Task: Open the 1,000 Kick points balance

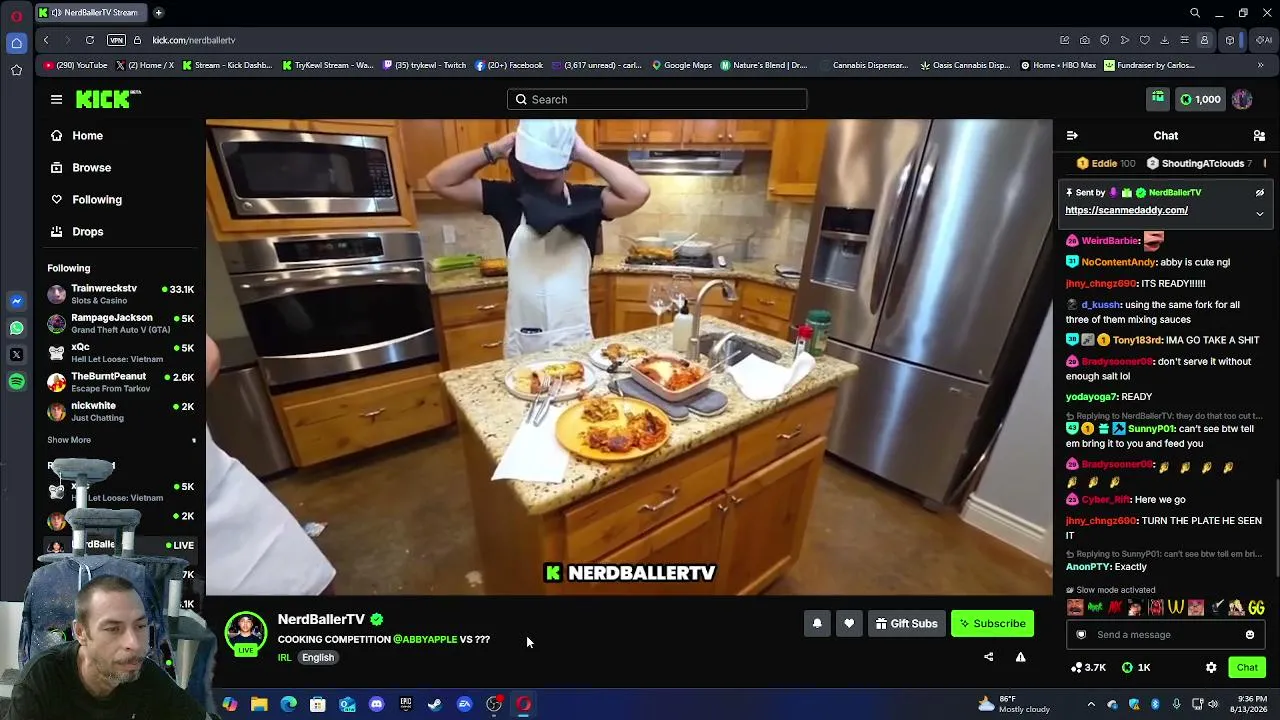Action: point(1200,99)
